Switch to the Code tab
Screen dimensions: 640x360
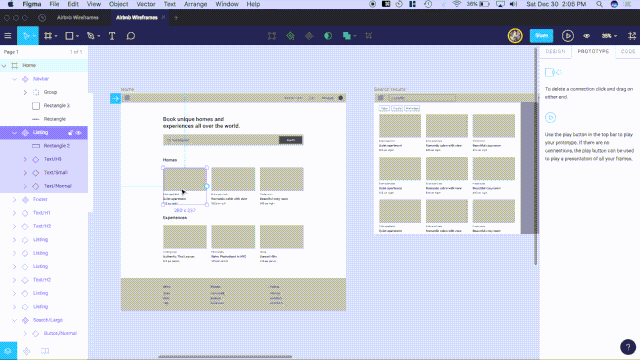click(x=628, y=51)
